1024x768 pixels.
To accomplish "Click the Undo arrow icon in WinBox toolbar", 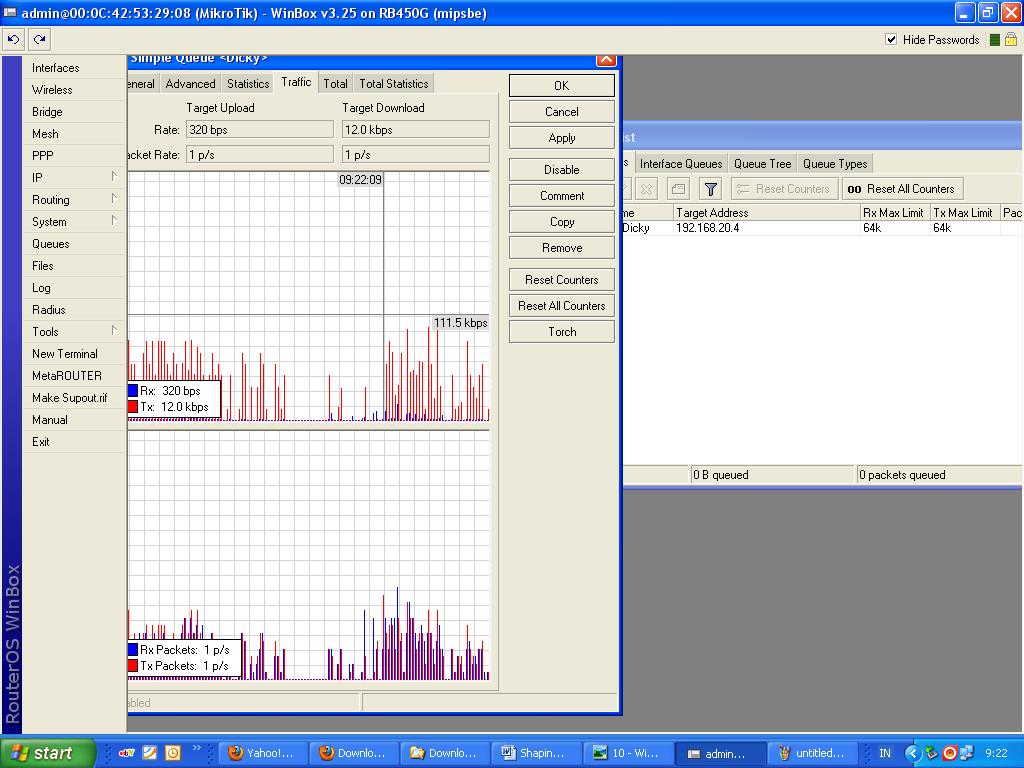I will 13,40.
